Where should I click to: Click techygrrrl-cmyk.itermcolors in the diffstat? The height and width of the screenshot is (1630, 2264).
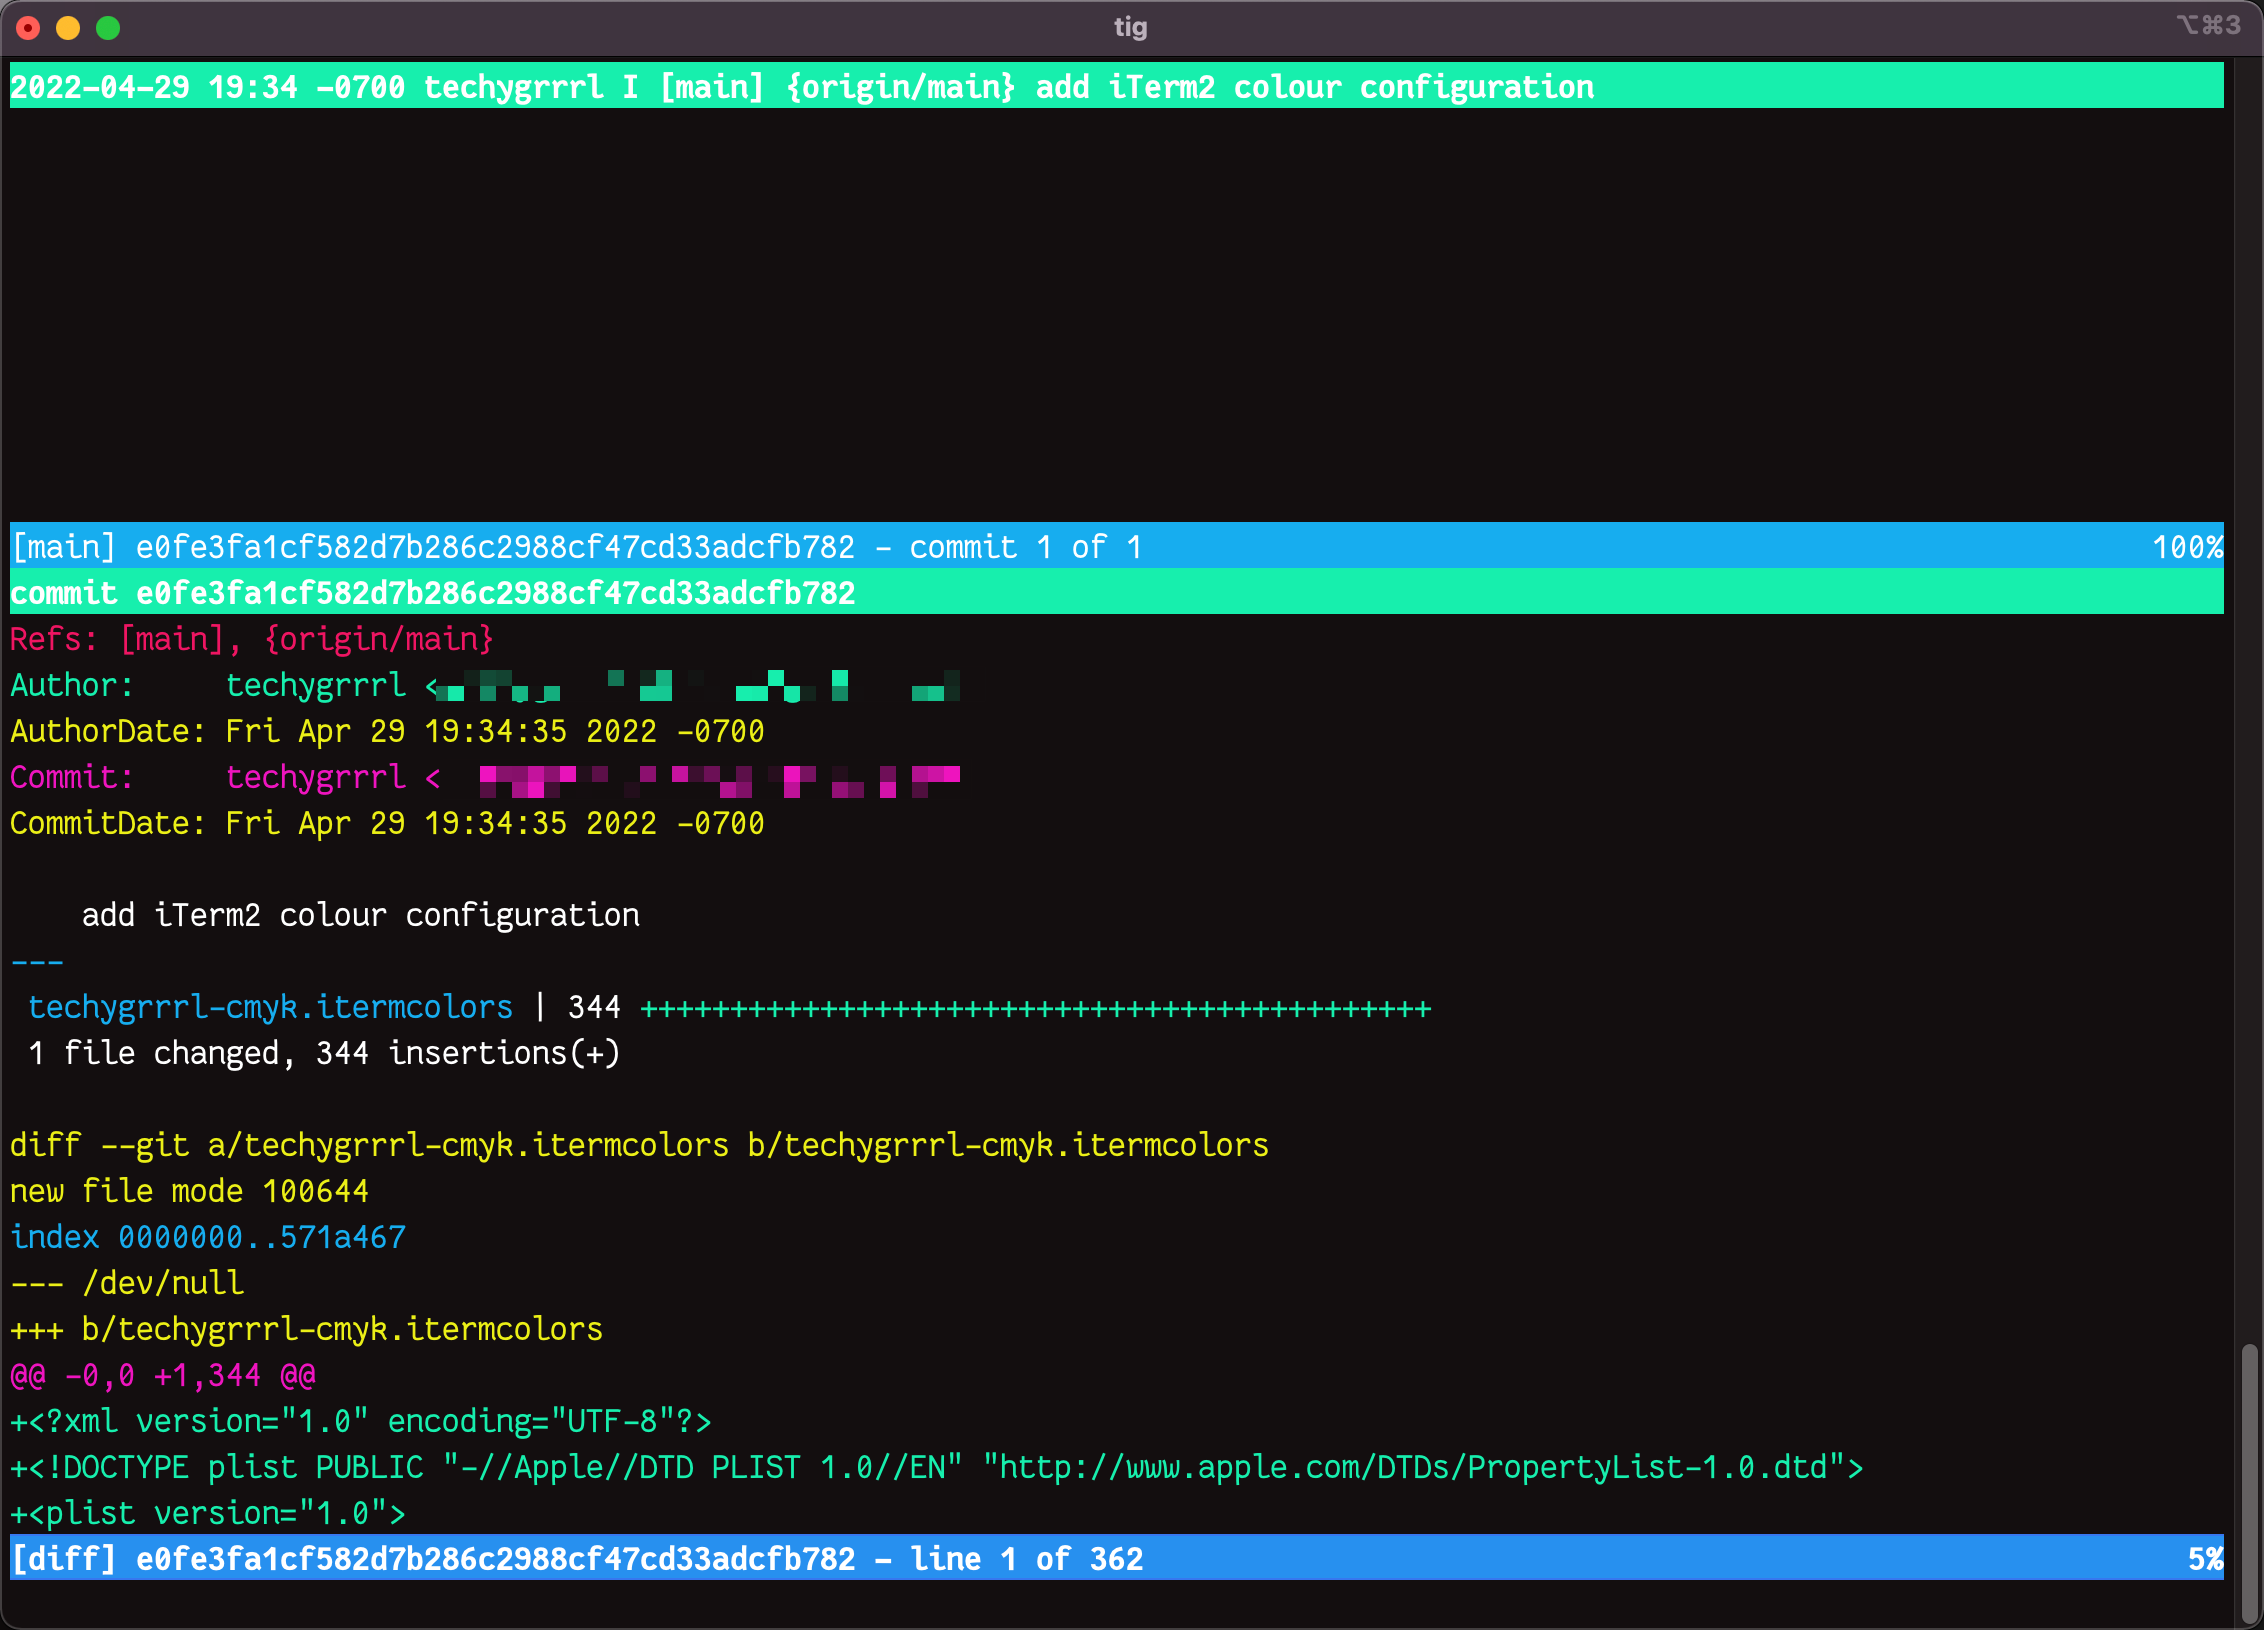(x=270, y=1007)
